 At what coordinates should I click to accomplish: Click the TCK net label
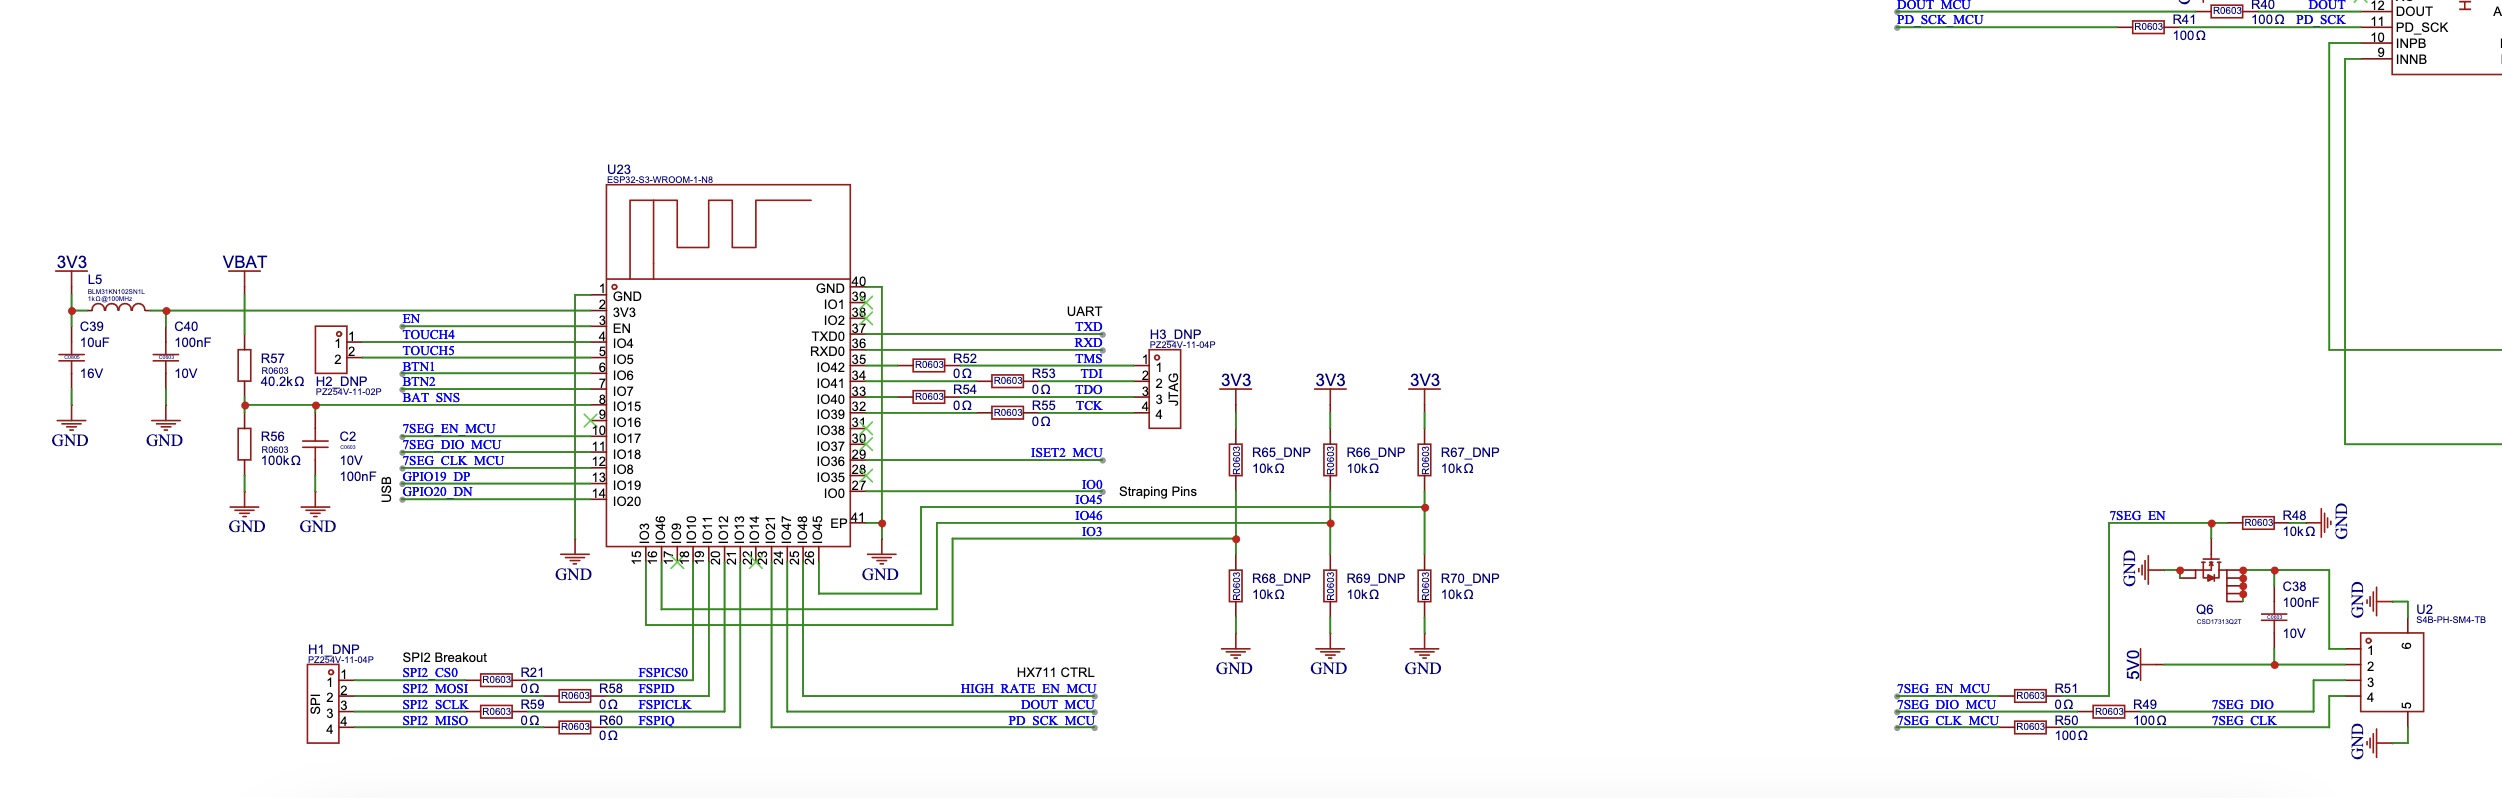(1089, 406)
